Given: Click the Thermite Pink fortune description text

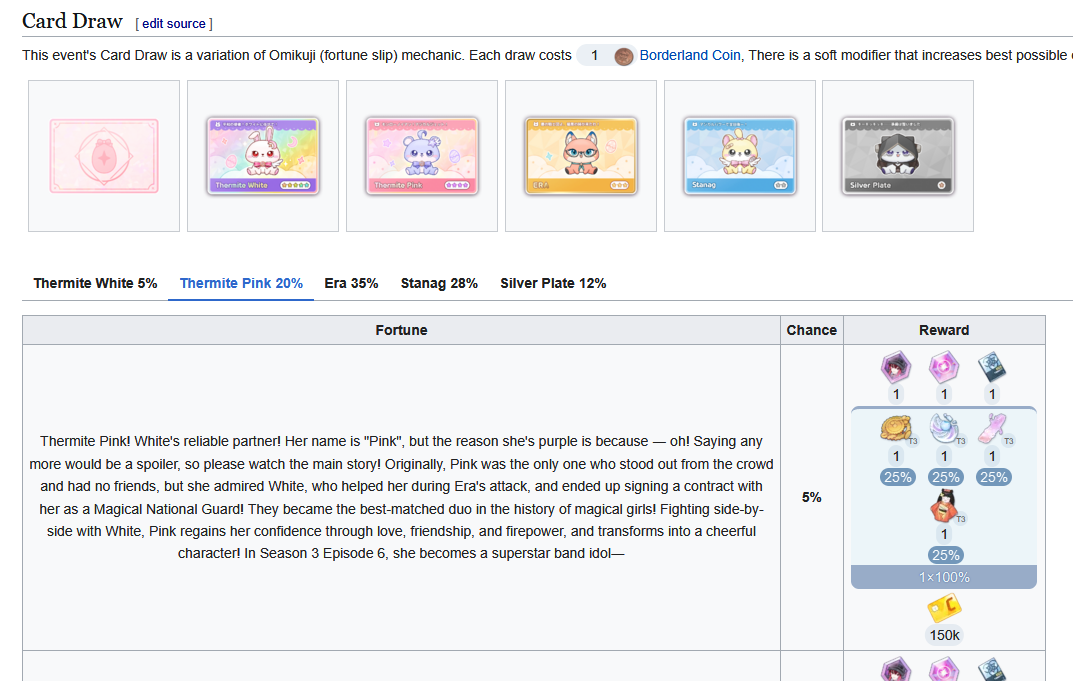Looking at the screenshot, I should pyautogui.click(x=401, y=497).
